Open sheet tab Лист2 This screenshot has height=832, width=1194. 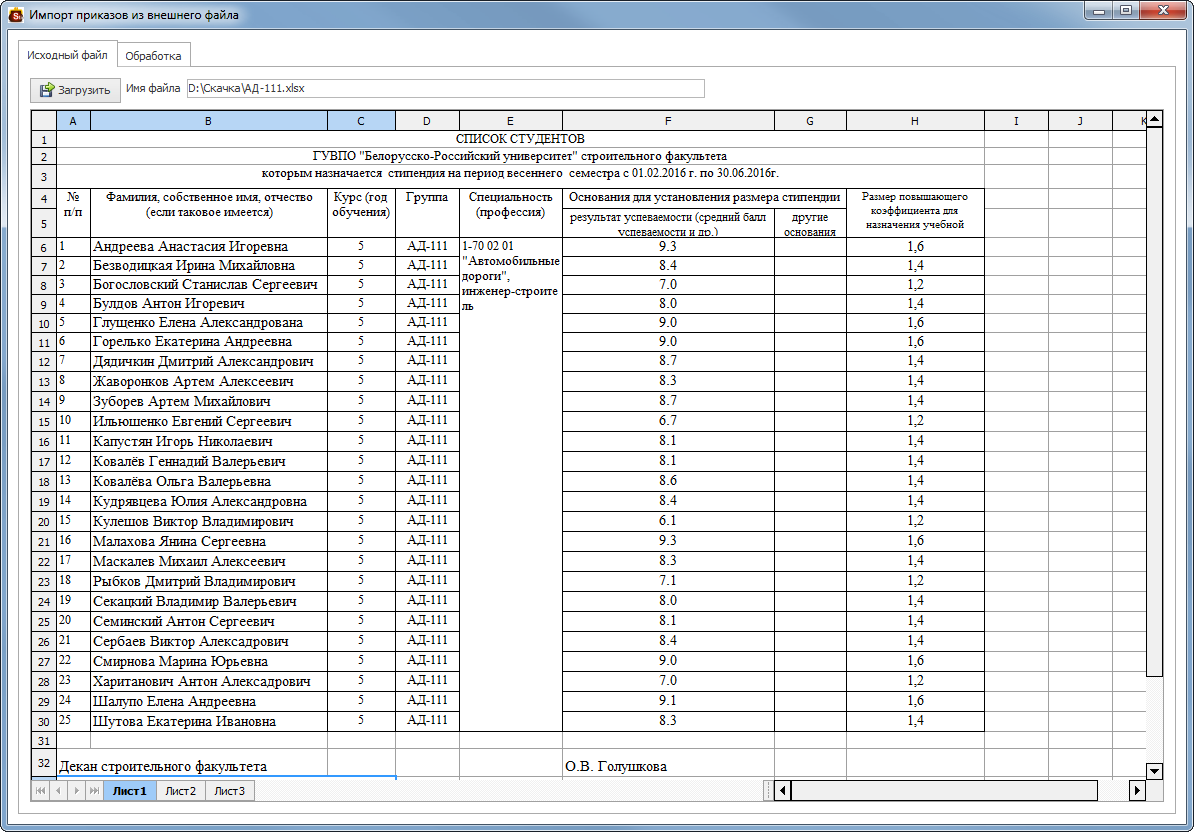click(x=180, y=791)
